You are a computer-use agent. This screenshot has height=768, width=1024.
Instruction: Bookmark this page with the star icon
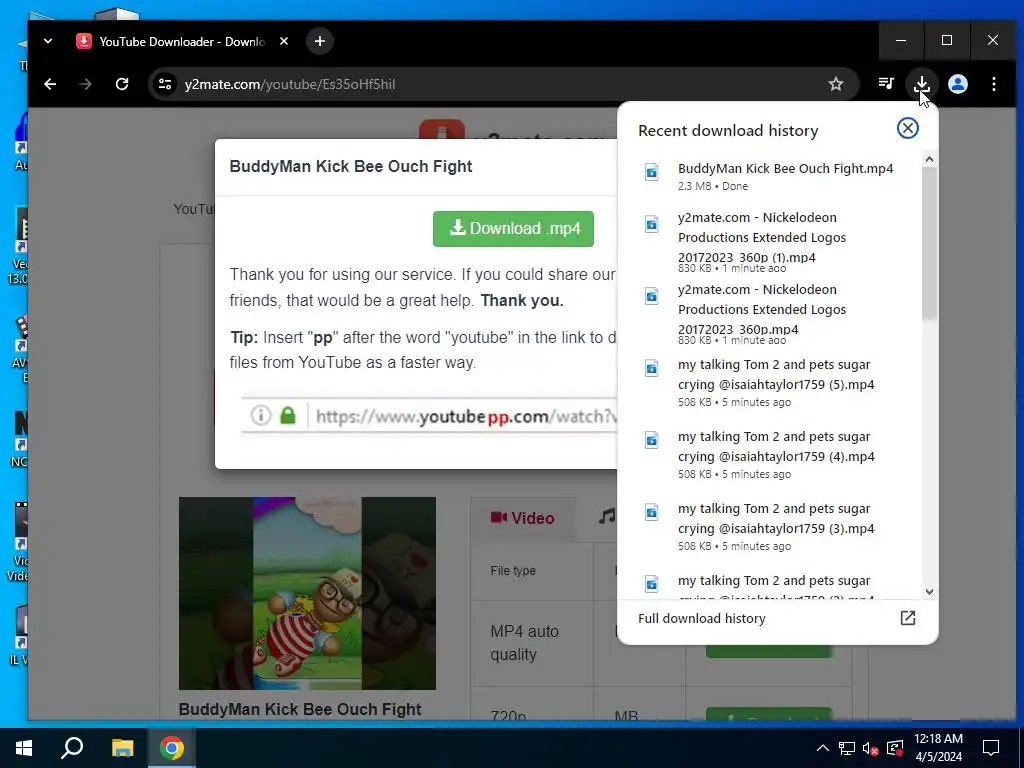coord(835,84)
